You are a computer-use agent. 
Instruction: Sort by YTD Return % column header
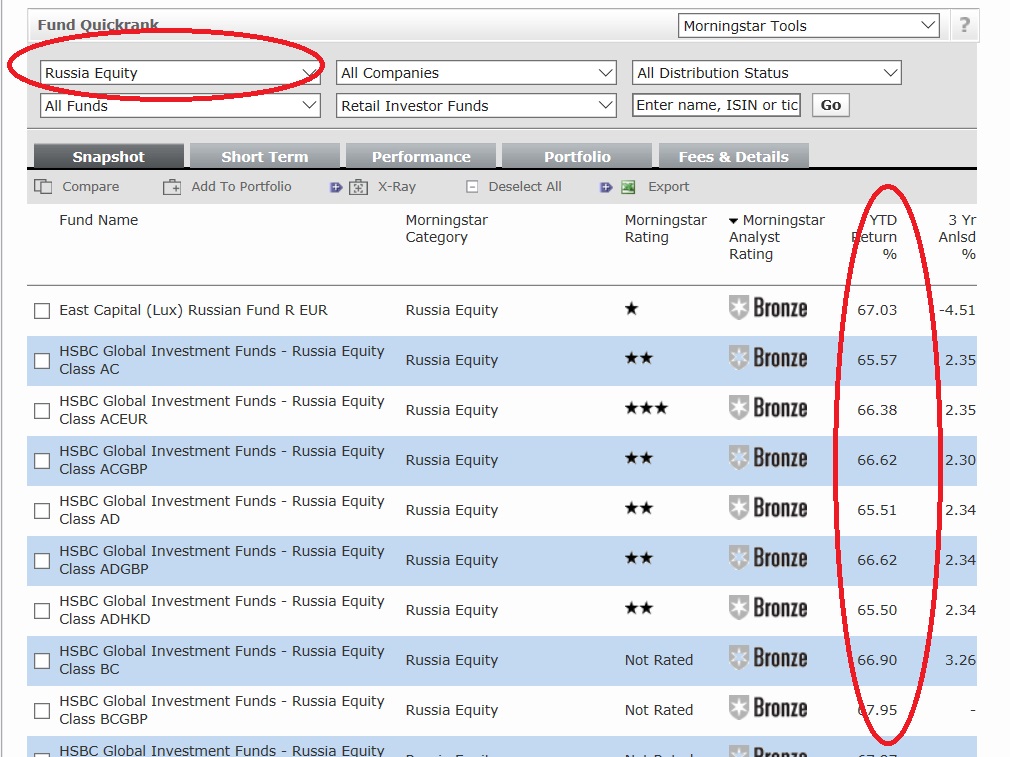[x=875, y=237]
